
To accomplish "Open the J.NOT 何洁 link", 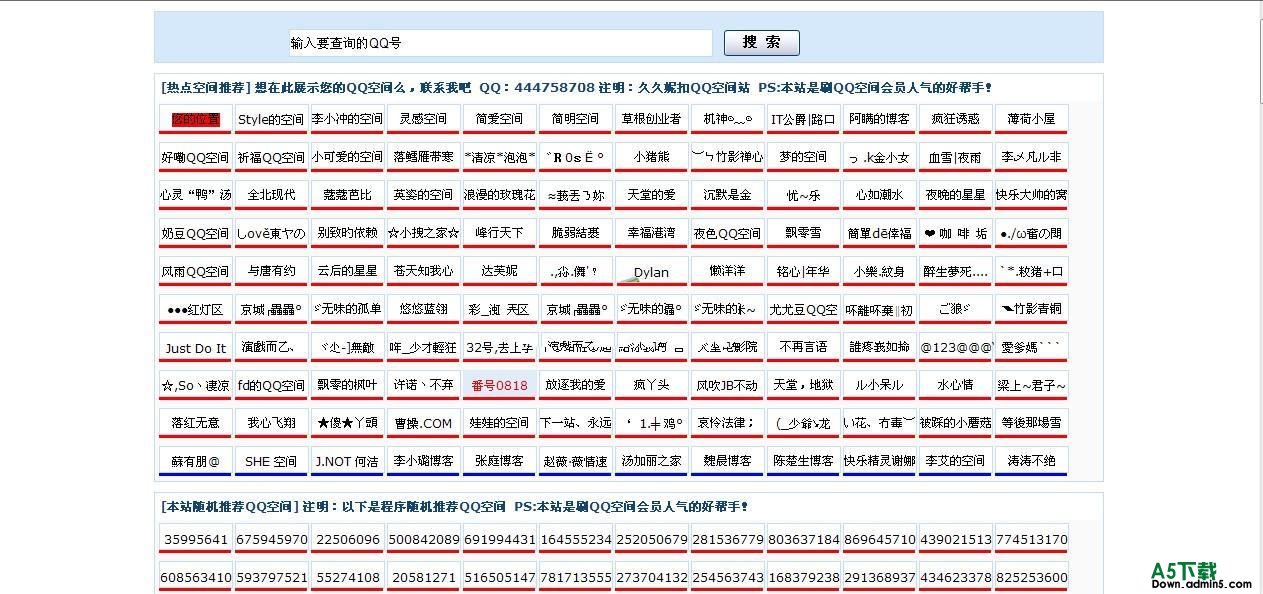I will 347,461.
